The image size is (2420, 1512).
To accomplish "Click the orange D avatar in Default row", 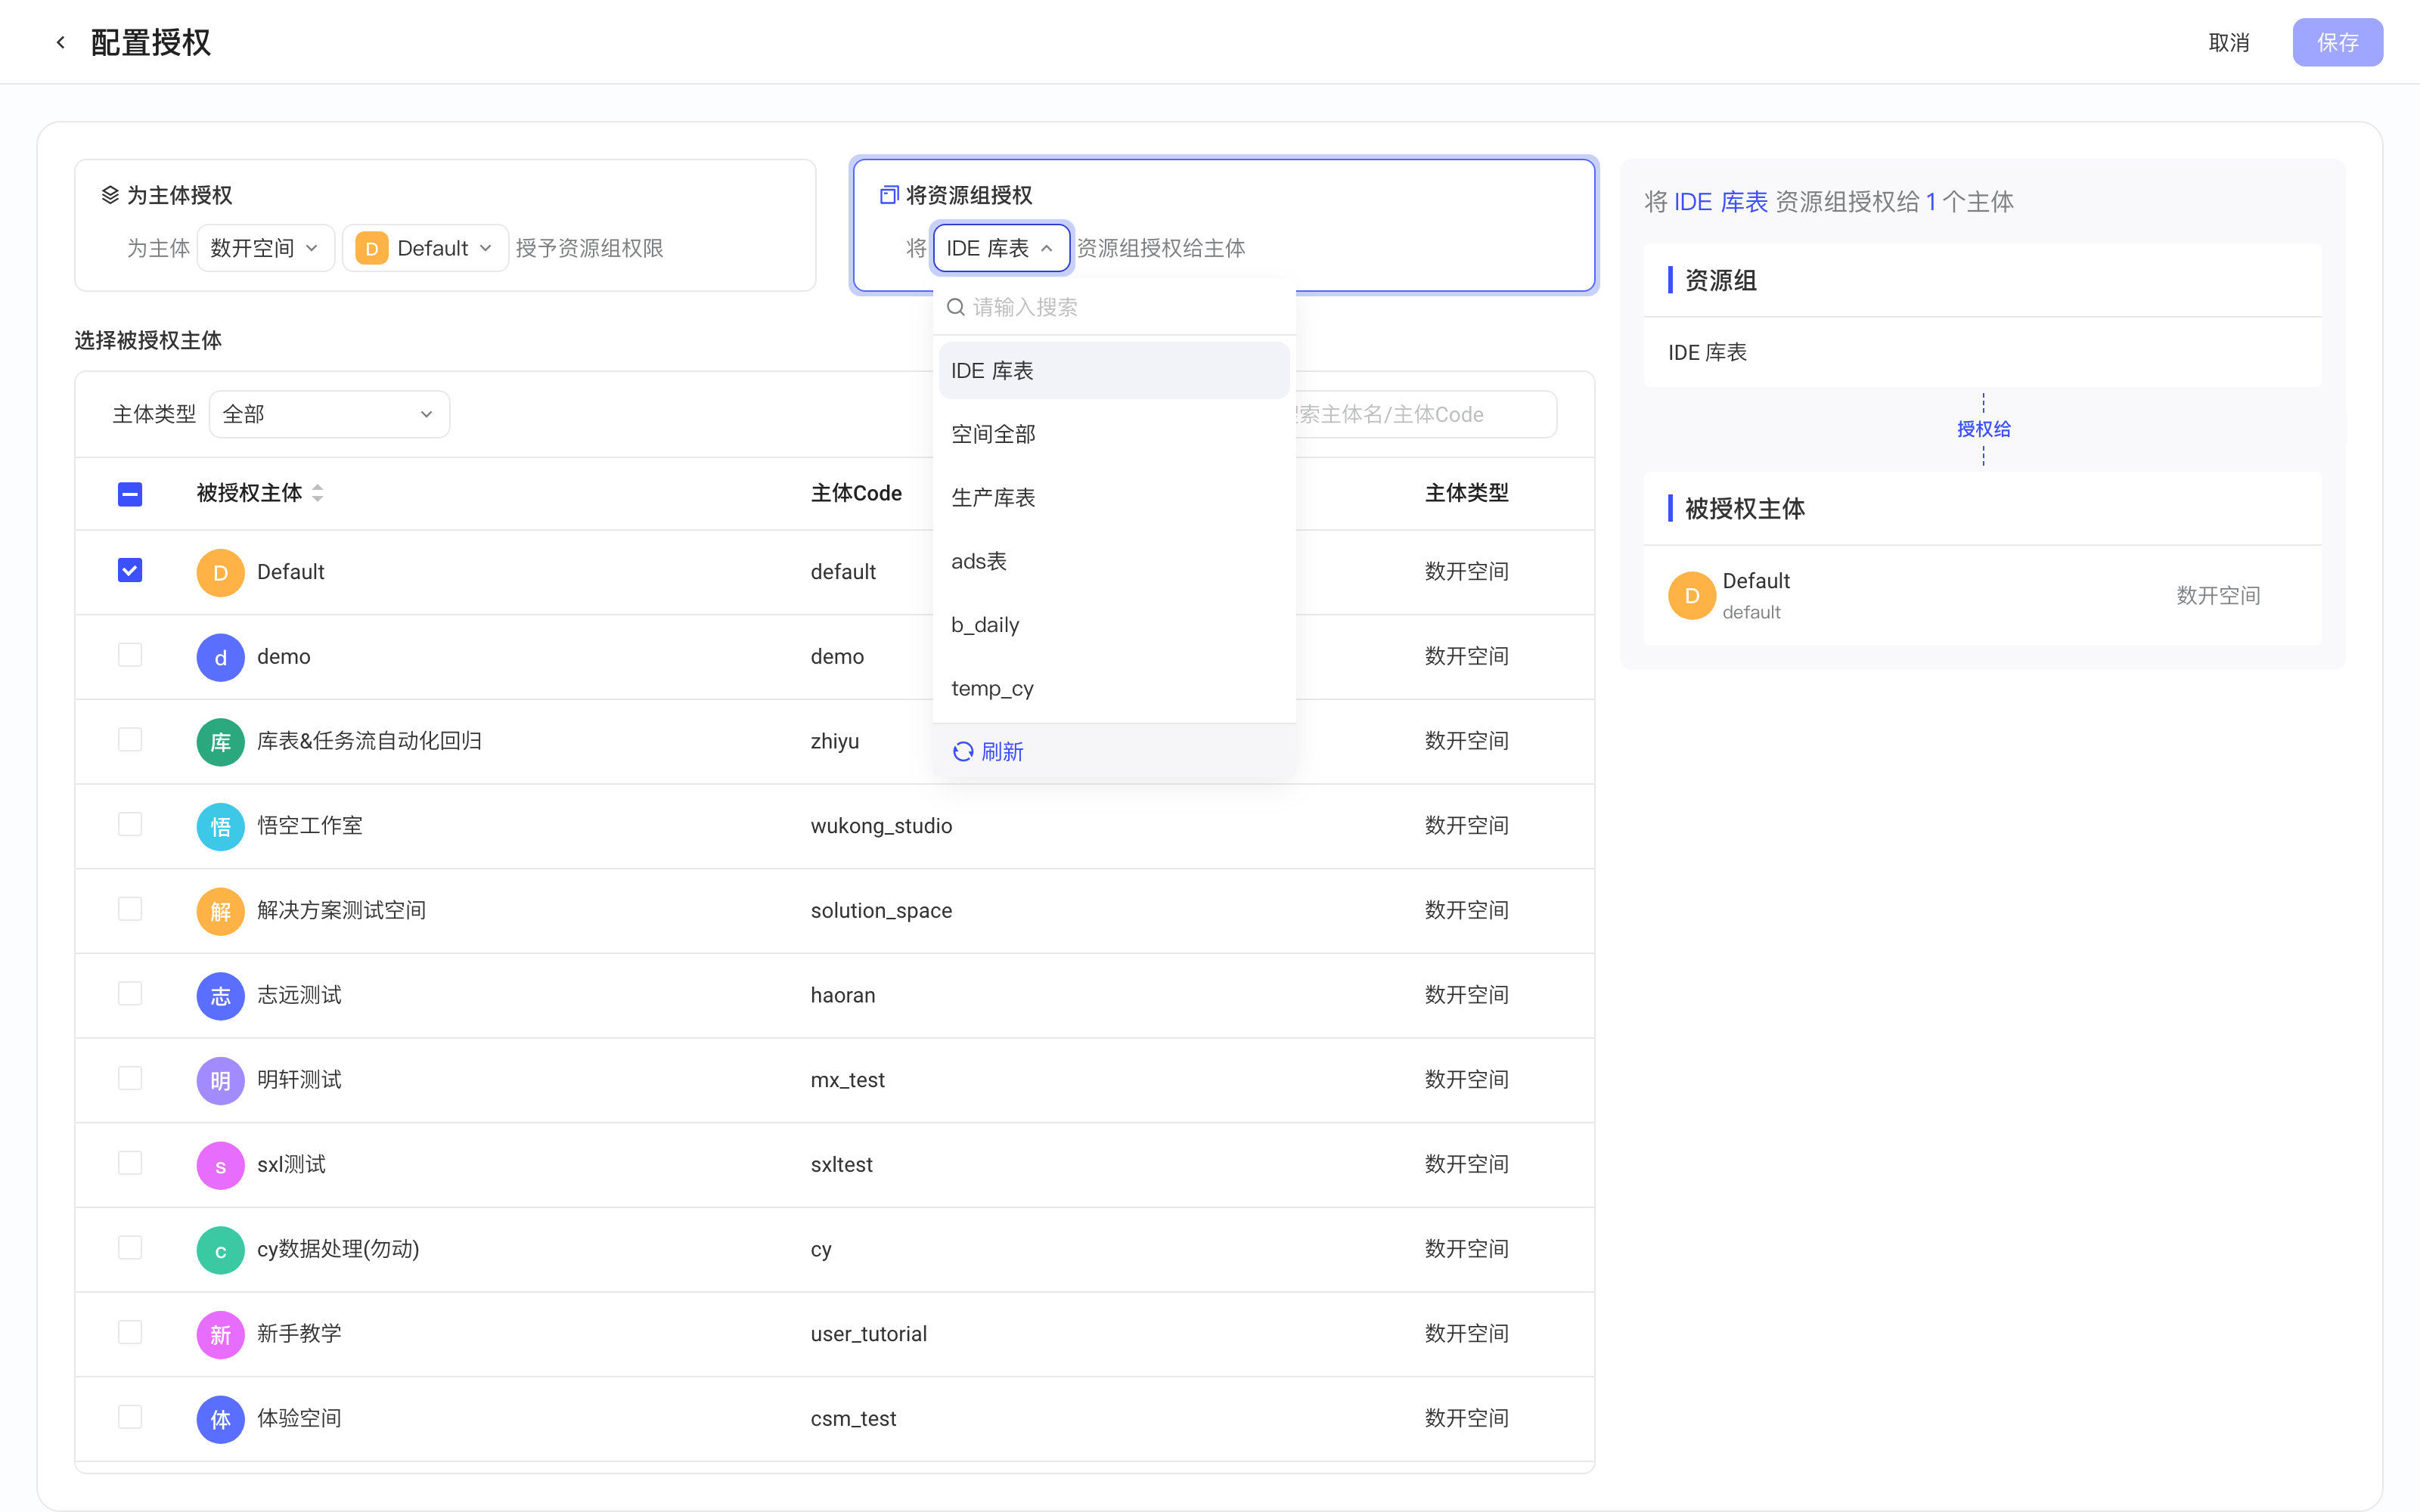I will (221, 572).
